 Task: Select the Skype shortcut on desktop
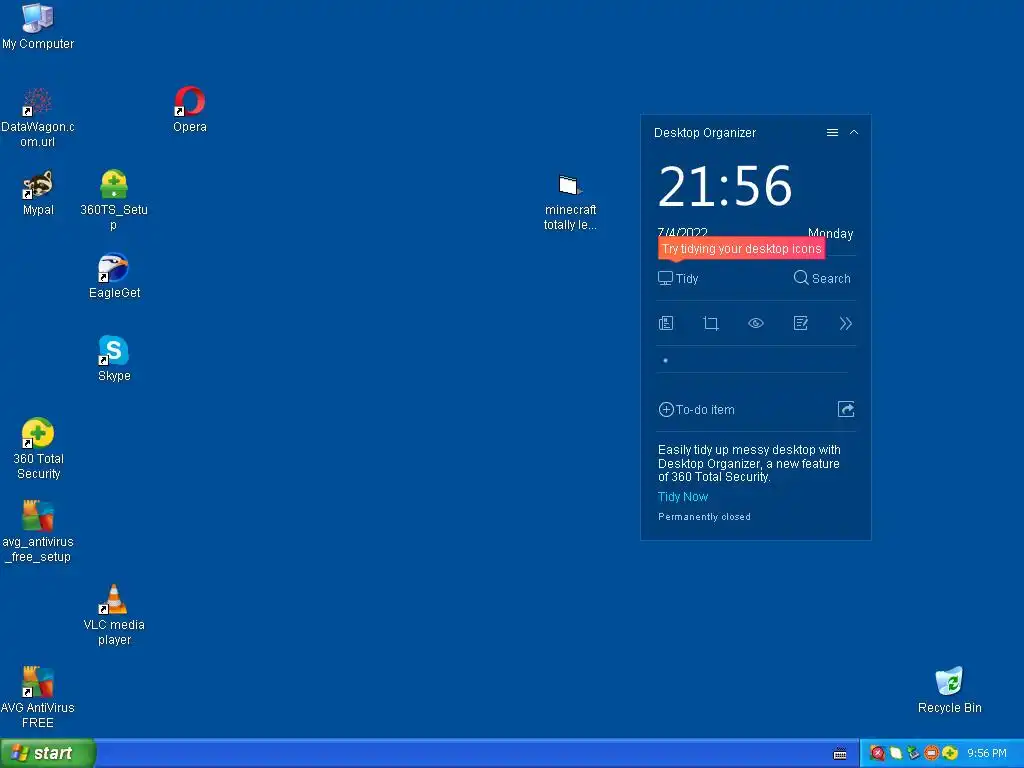coord(114,359)
